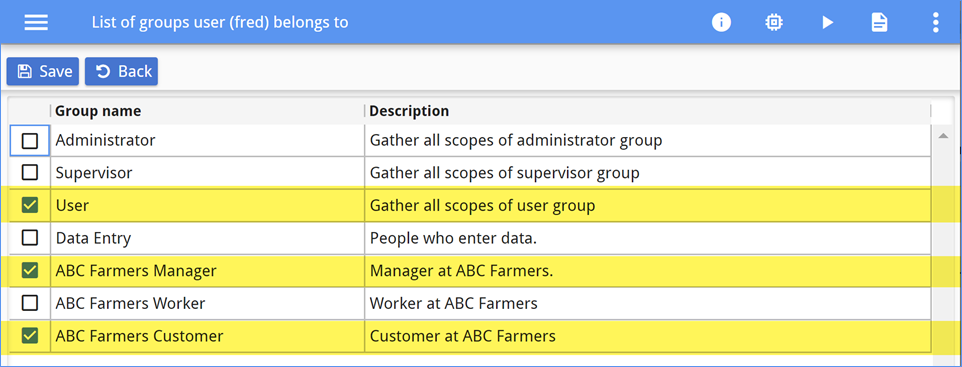
Task: Click the page title 'List of groups user (fred) belongs to'
Action: (220, 23)
